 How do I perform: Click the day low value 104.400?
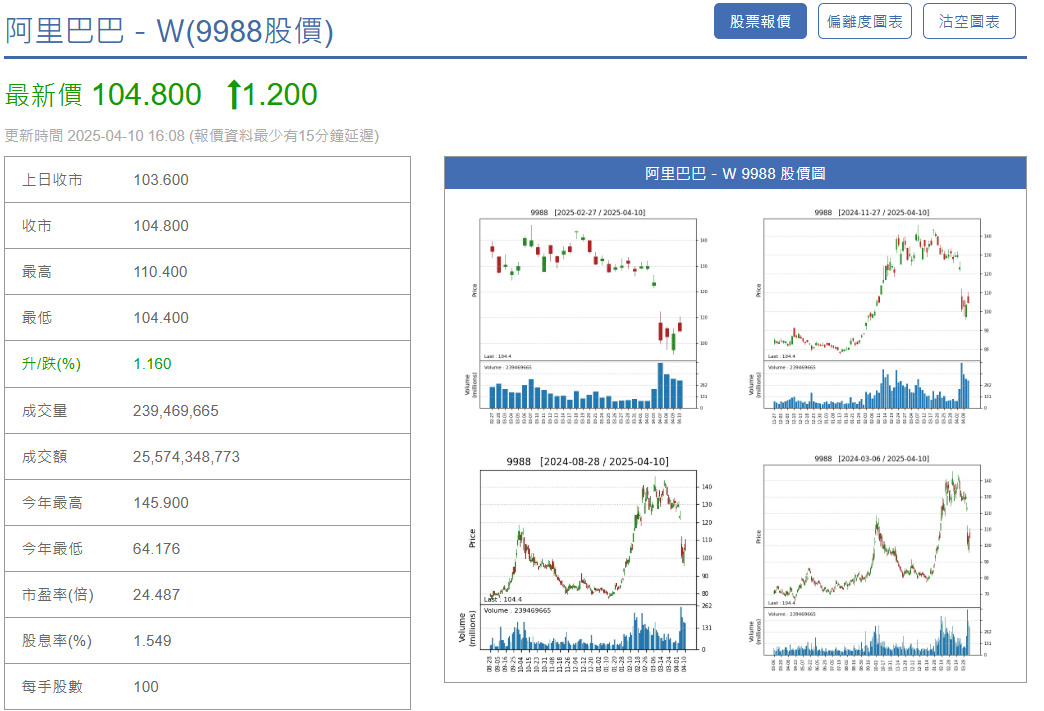coord(160,318)
